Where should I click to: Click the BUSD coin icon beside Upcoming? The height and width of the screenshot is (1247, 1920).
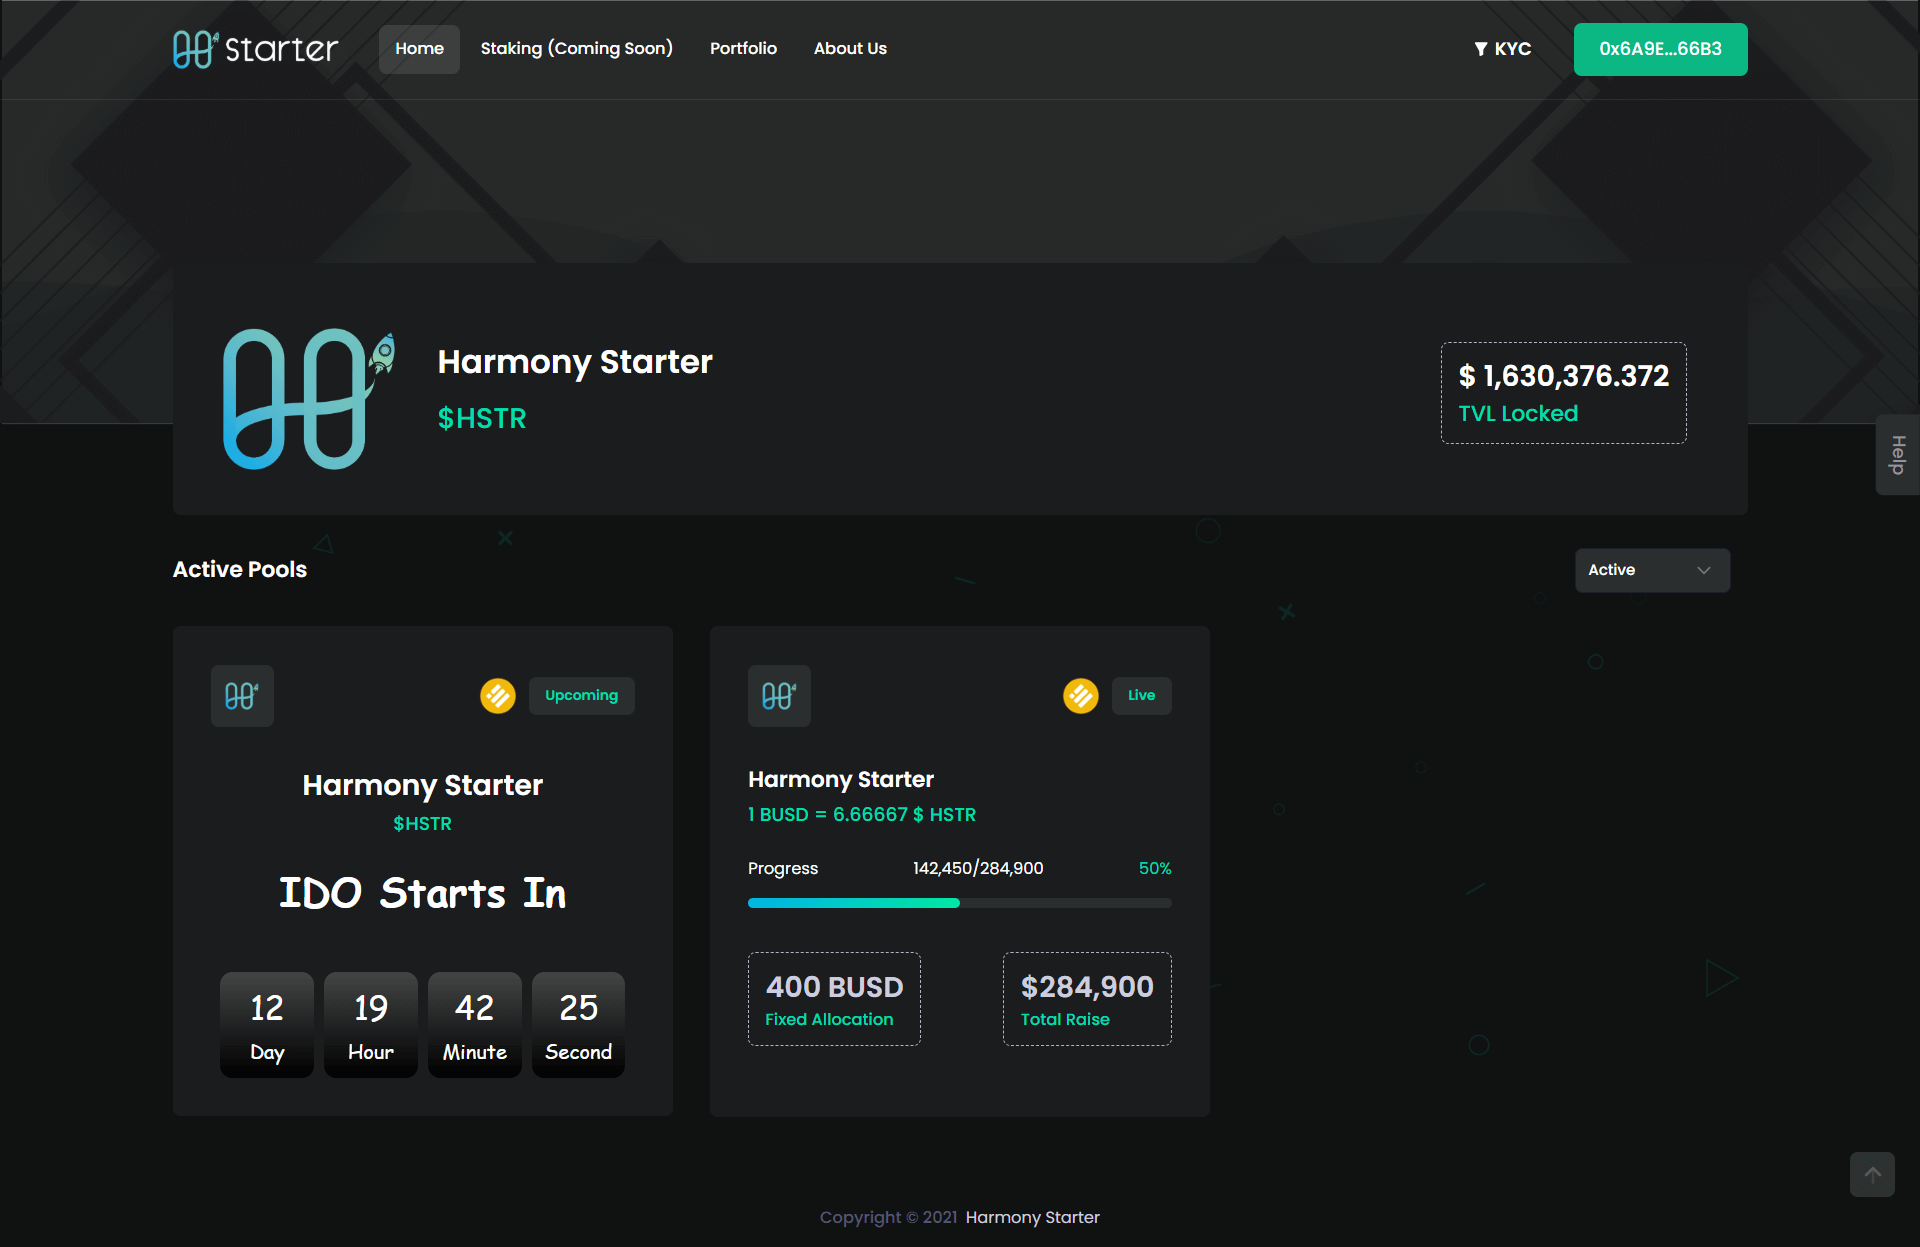coord(497,696)
